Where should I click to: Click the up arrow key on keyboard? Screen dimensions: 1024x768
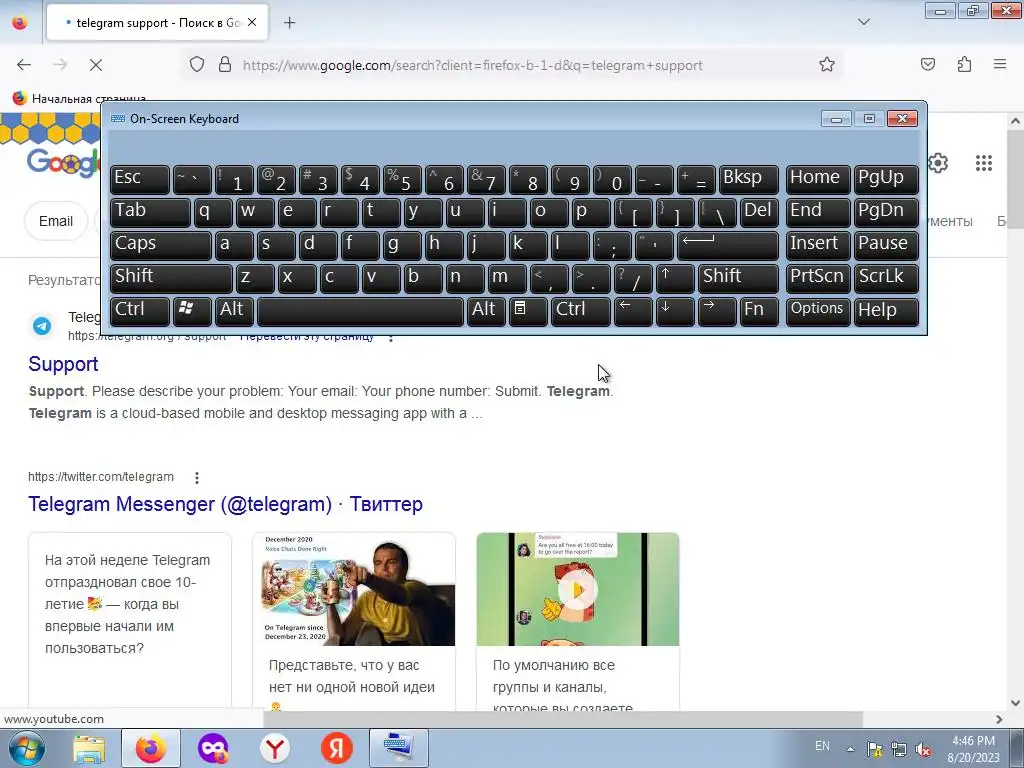675,278
